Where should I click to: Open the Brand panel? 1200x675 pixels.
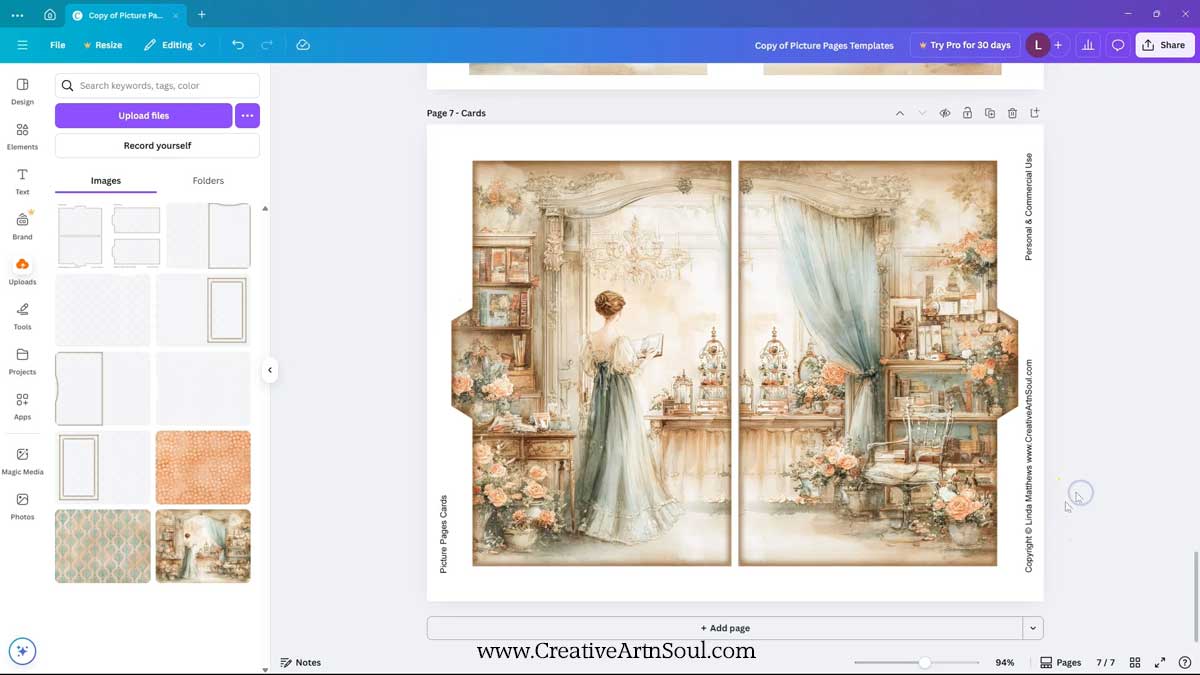coord(22,226)
